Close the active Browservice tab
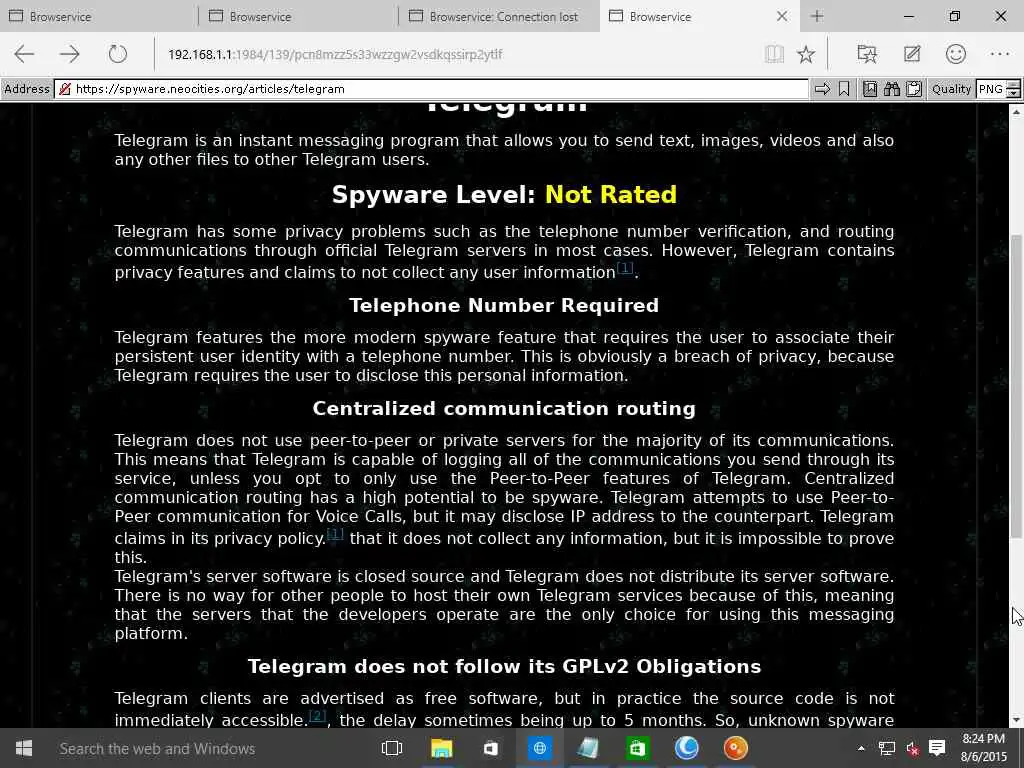This screenshot has width=1024, height=768. coord(782,16)
